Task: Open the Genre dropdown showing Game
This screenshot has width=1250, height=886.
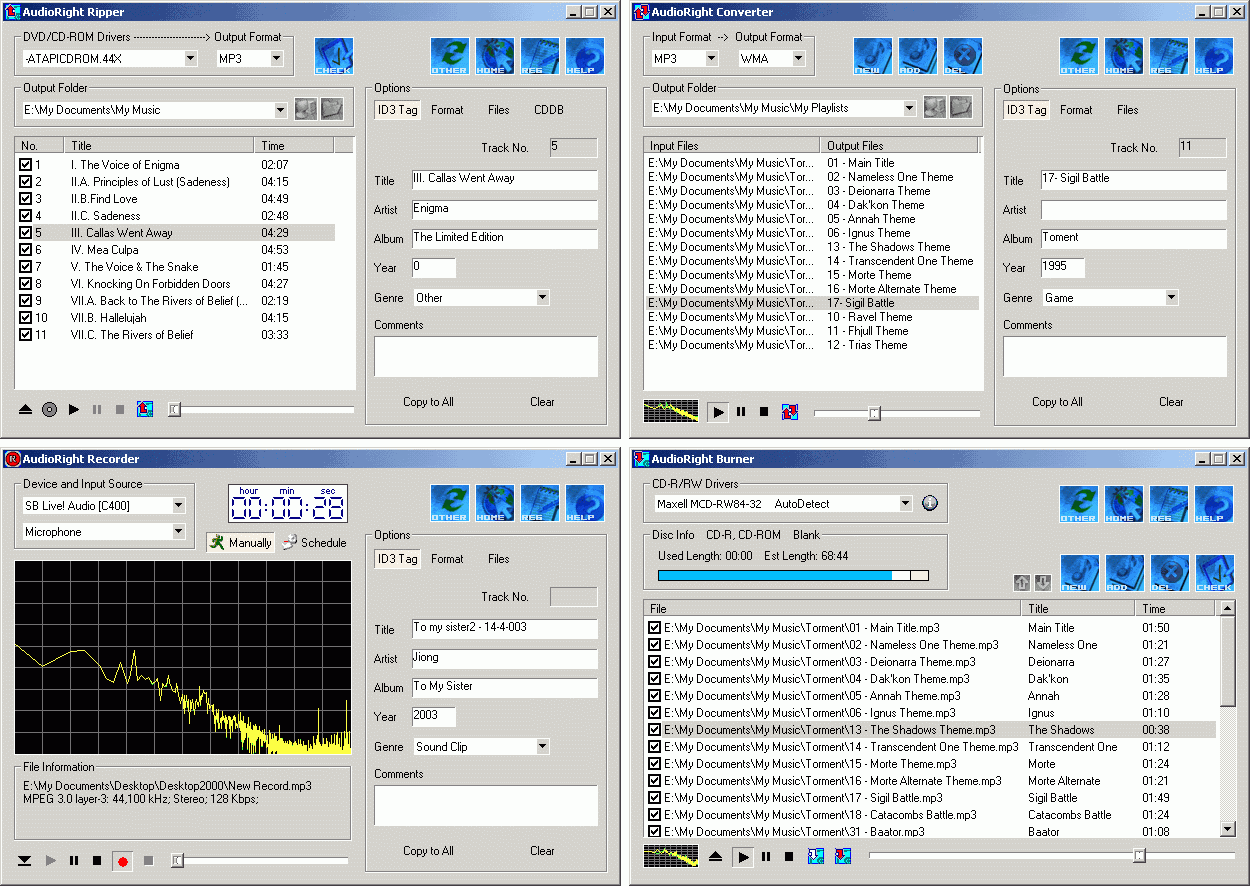Action: coord(1171,298)
